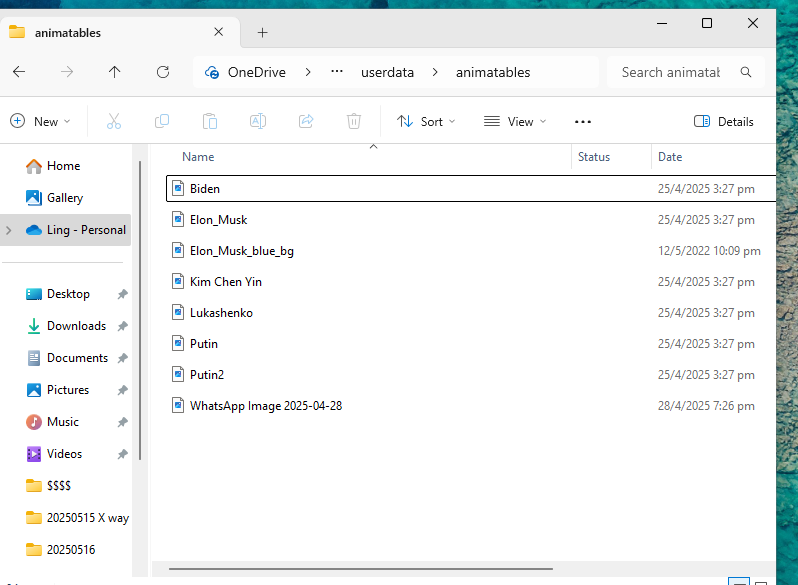Image resolution: width=798 pixels, height=585 pixels.
Task: Click the navigation pane vertical scrollbar
Action: point(140,311)
